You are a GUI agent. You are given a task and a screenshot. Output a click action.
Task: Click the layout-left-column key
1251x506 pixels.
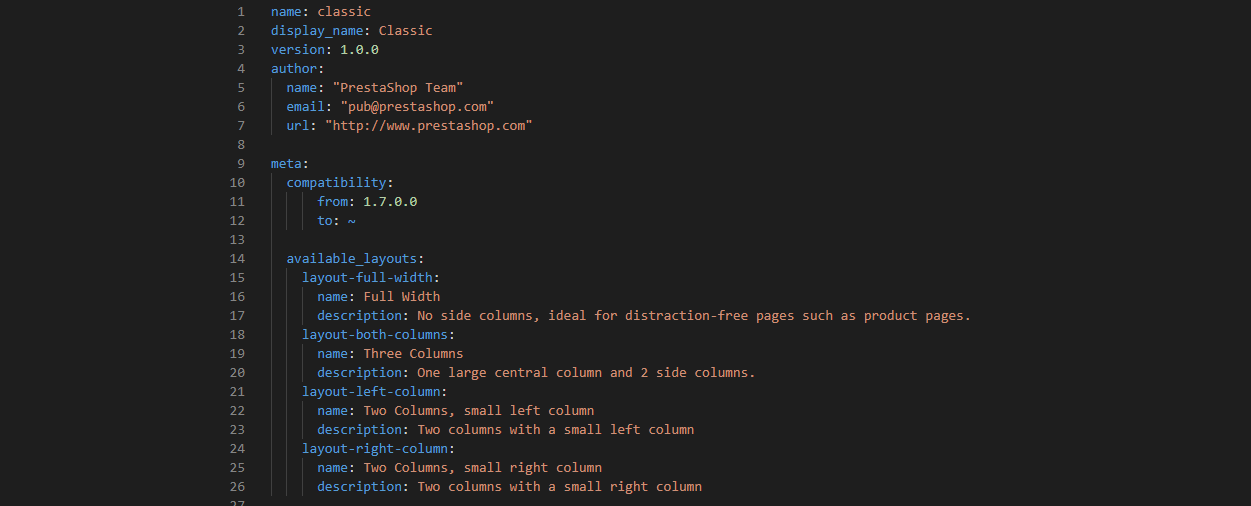coord(371,392)
